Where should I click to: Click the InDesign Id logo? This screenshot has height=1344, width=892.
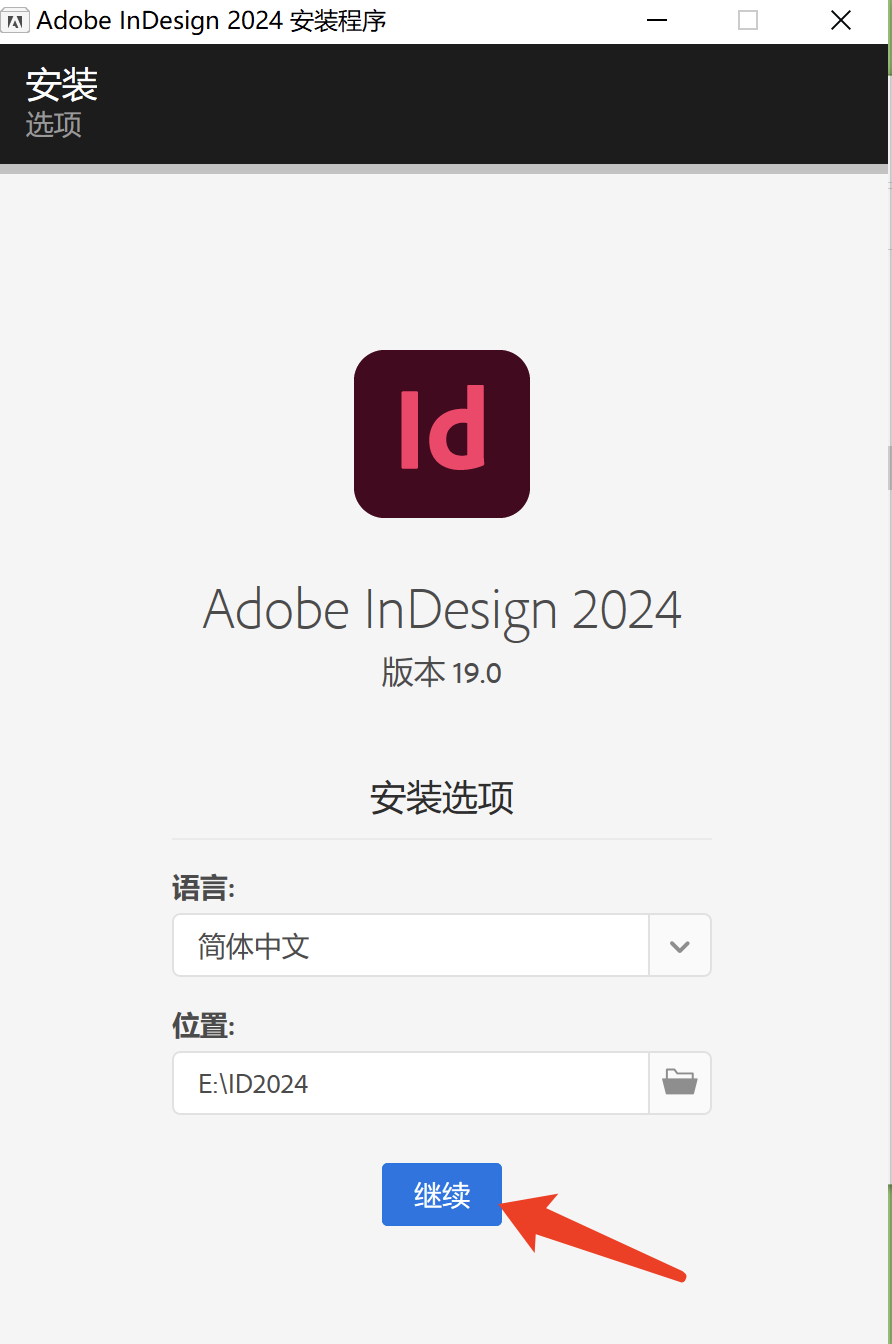pos(442,434)
